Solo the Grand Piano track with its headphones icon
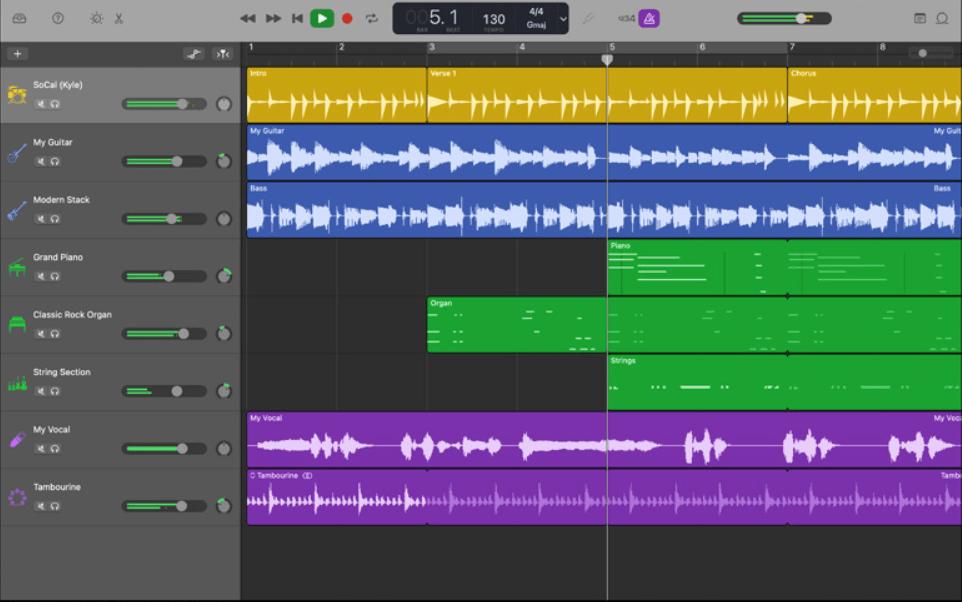 (54, 276)
